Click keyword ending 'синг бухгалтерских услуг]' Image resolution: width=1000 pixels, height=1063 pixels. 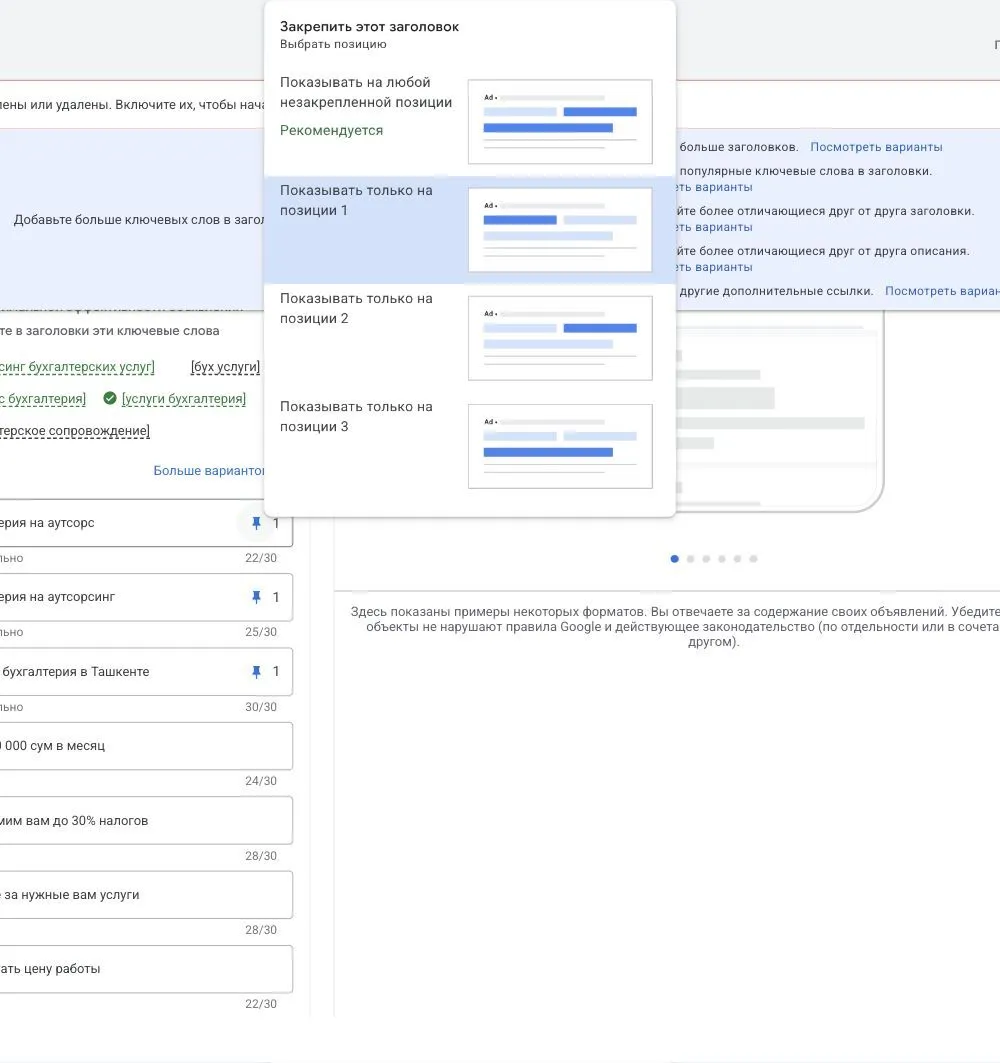coord(77,367)
